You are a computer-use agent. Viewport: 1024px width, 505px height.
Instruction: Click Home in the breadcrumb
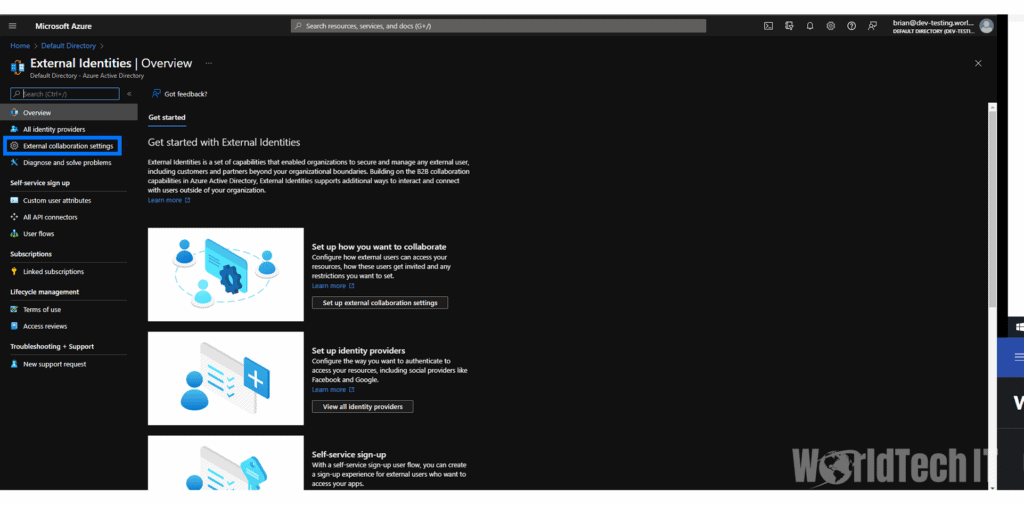[20, 46]
